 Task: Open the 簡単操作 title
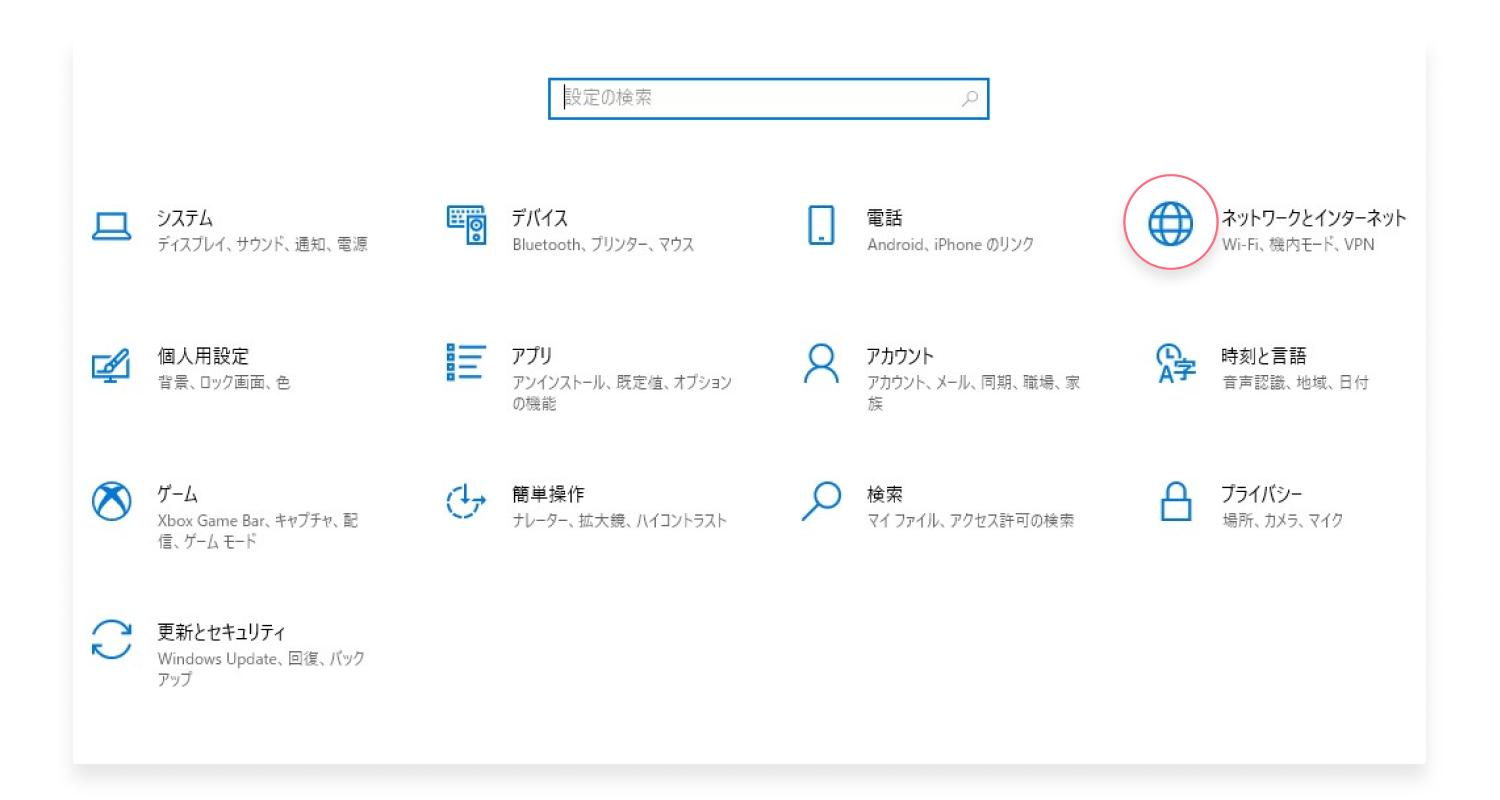point(548,494)
